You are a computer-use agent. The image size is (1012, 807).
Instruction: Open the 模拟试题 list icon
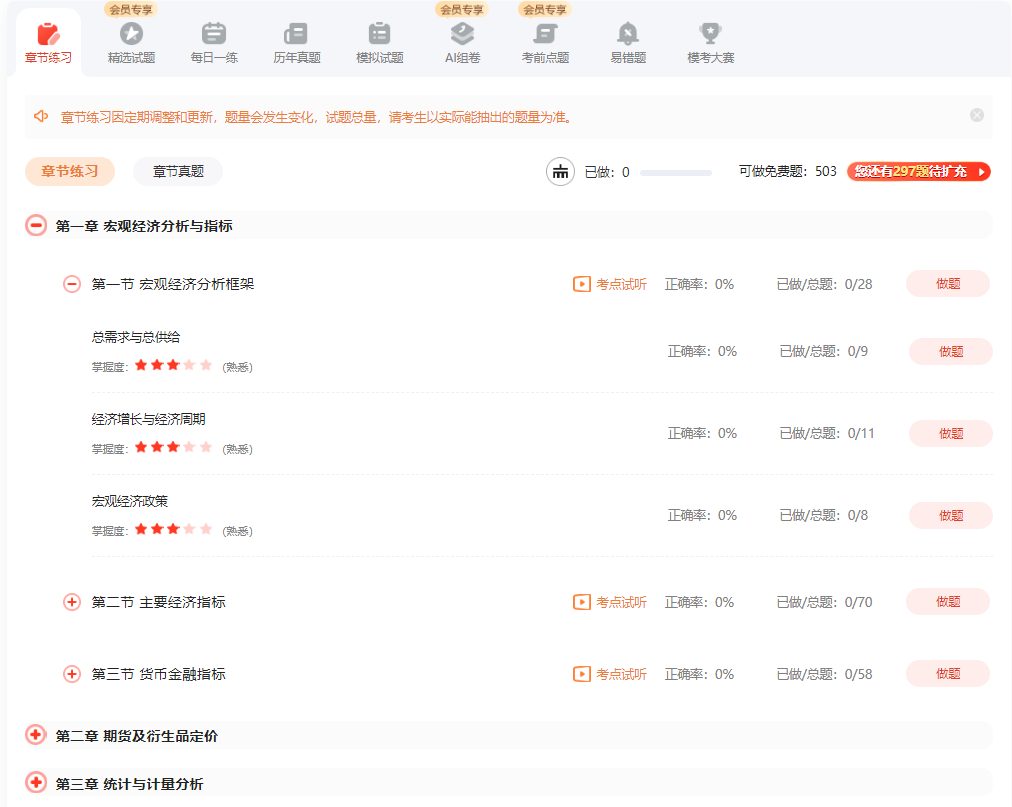(x=380, y=34)
